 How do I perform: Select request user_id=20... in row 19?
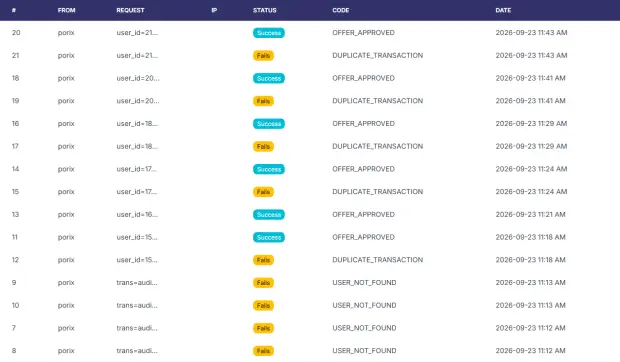coord(138,101)
